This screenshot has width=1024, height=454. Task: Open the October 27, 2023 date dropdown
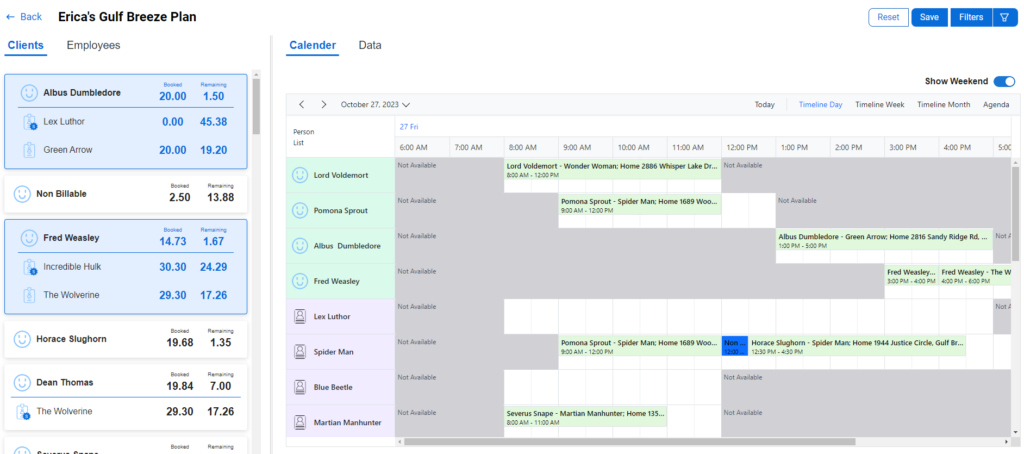click(x=376, y=105)
